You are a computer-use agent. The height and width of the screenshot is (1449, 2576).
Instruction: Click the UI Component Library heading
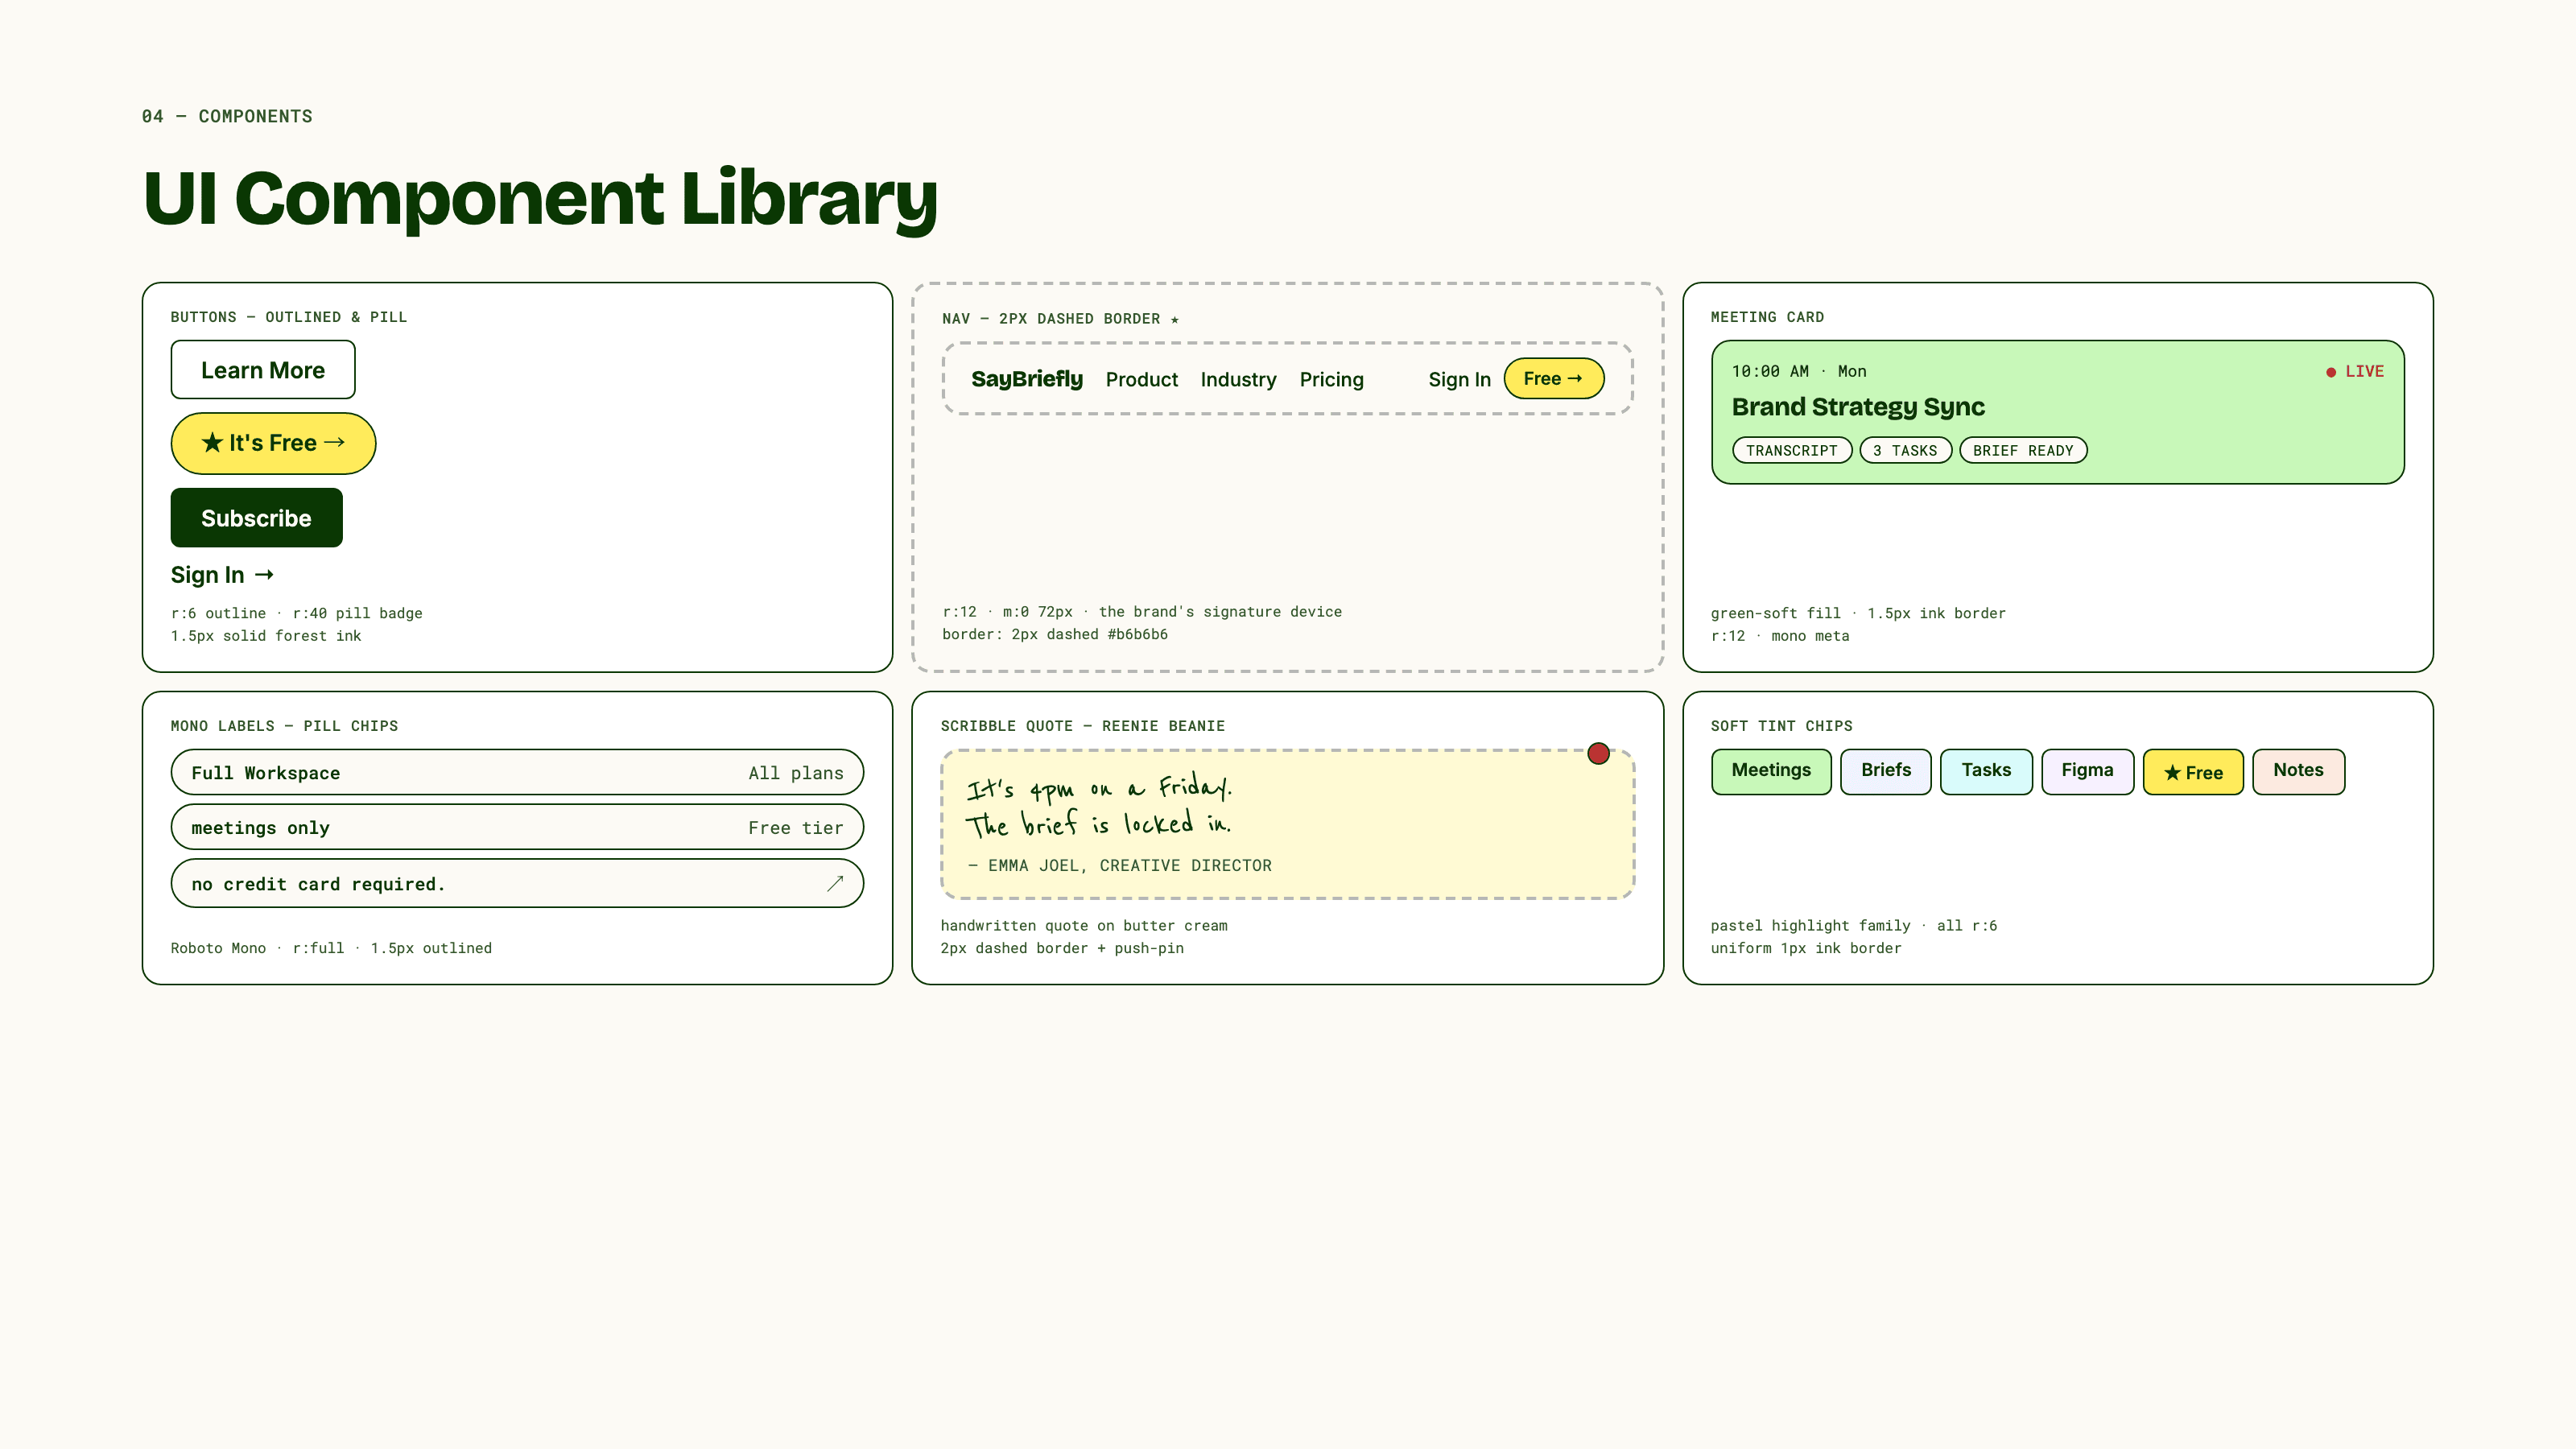[x=540, y=198]
